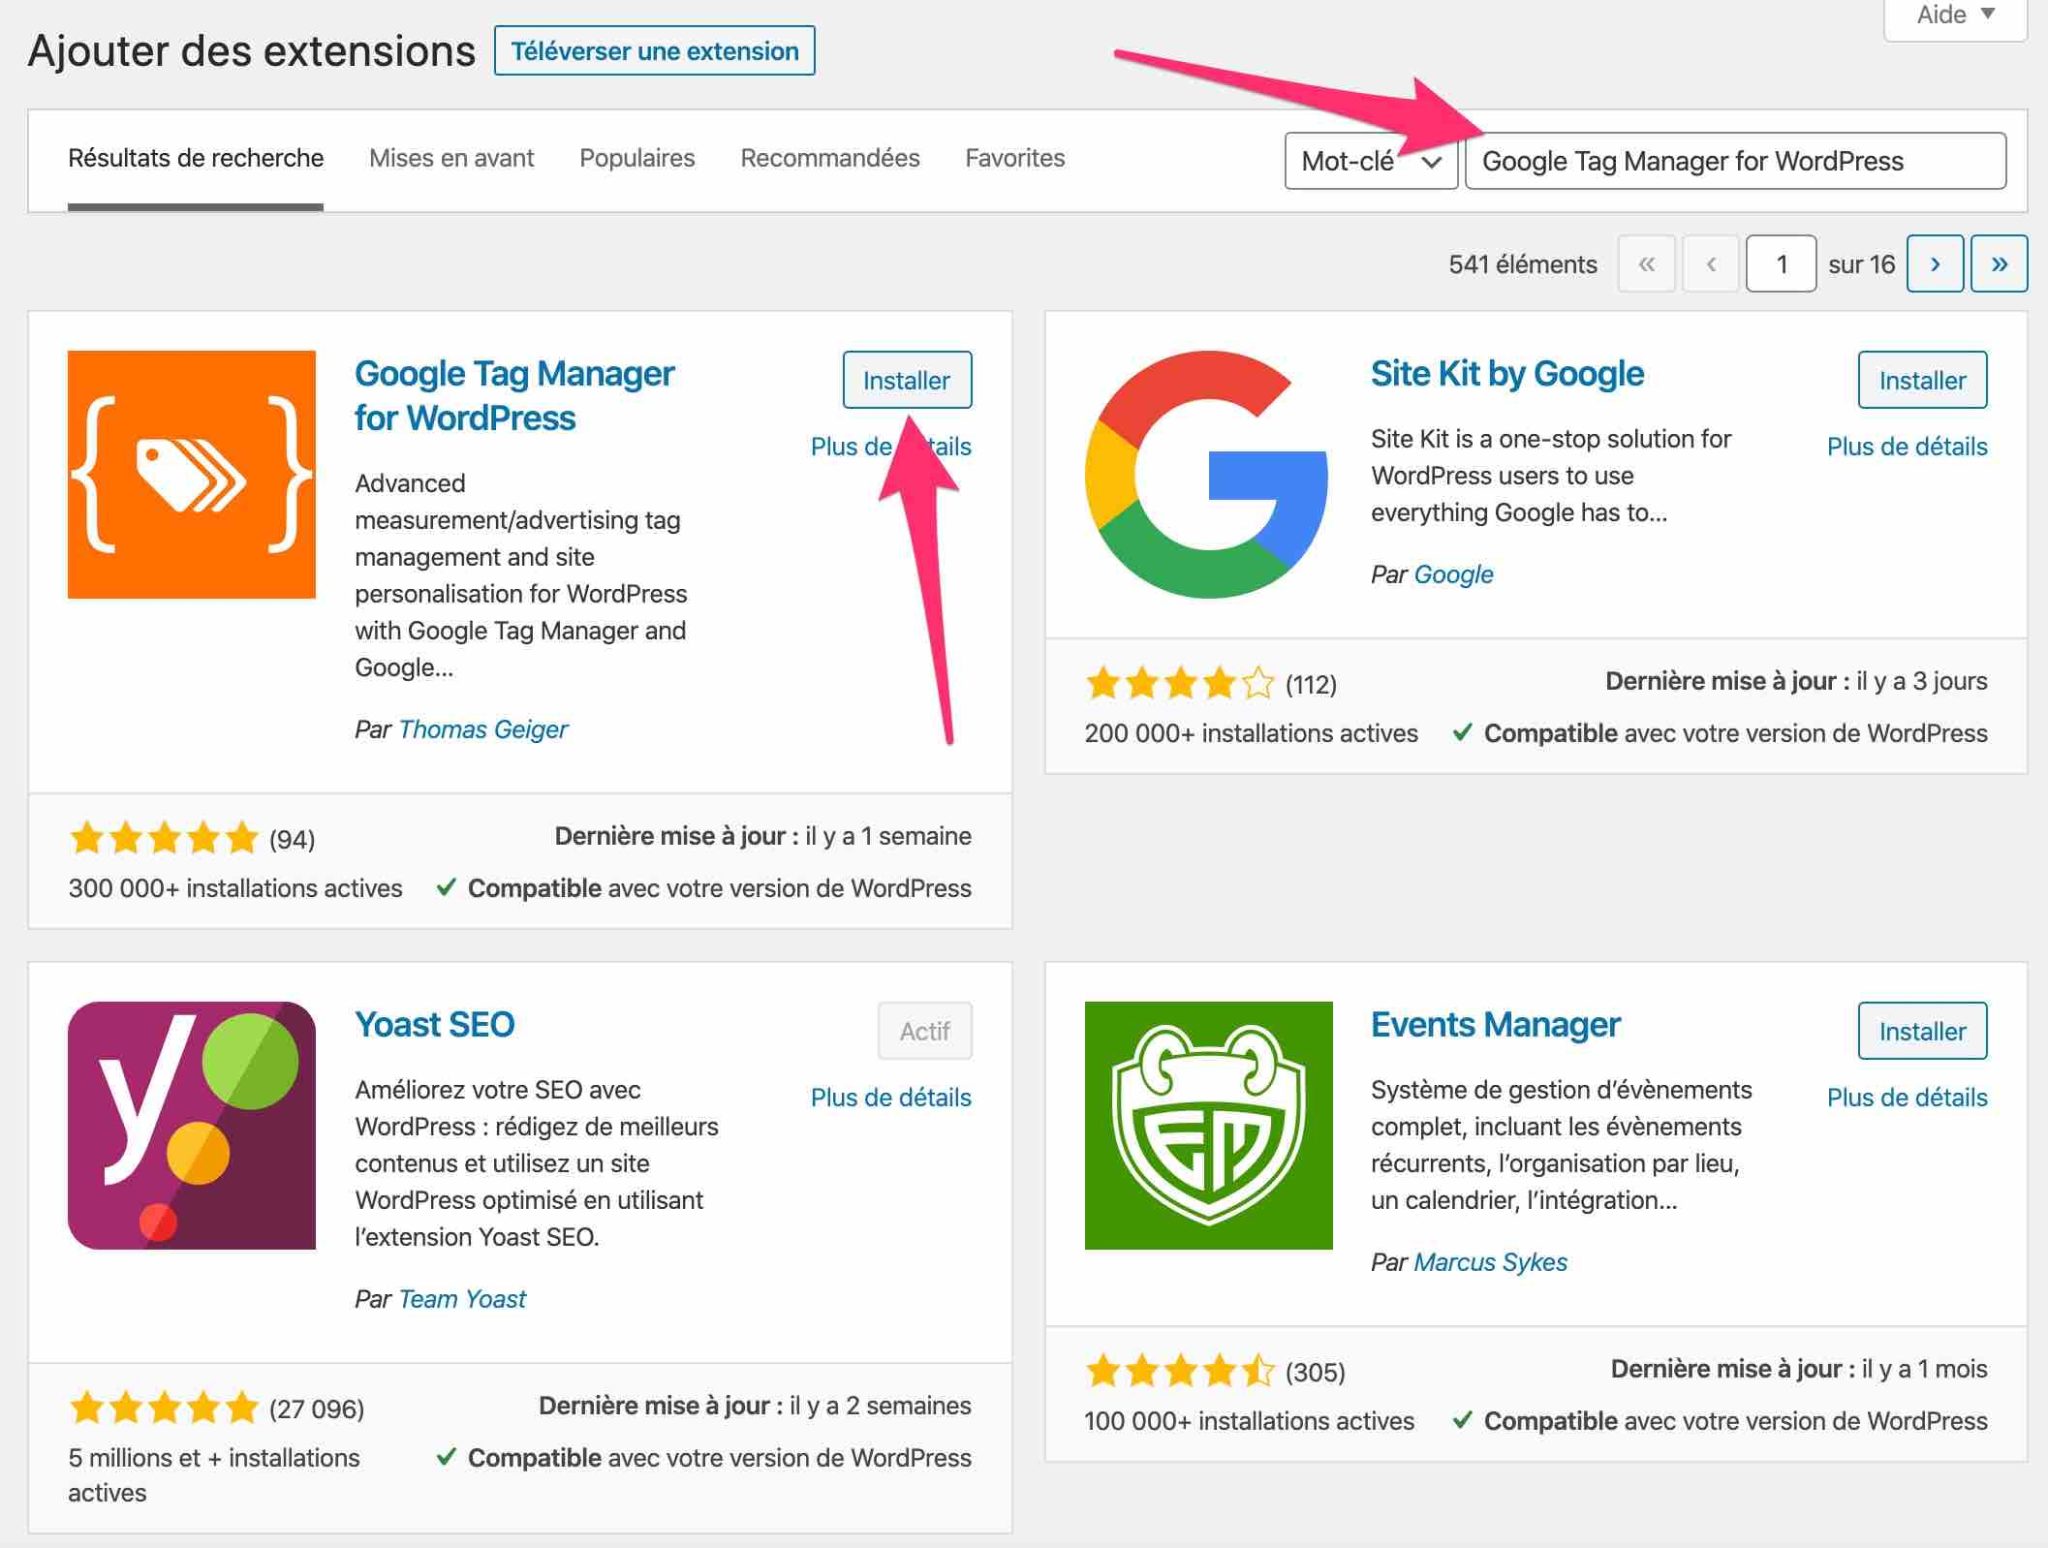Click the first page '«' arrow
Viewport: 2048px width, 1548px height.
coord(1646,263)
